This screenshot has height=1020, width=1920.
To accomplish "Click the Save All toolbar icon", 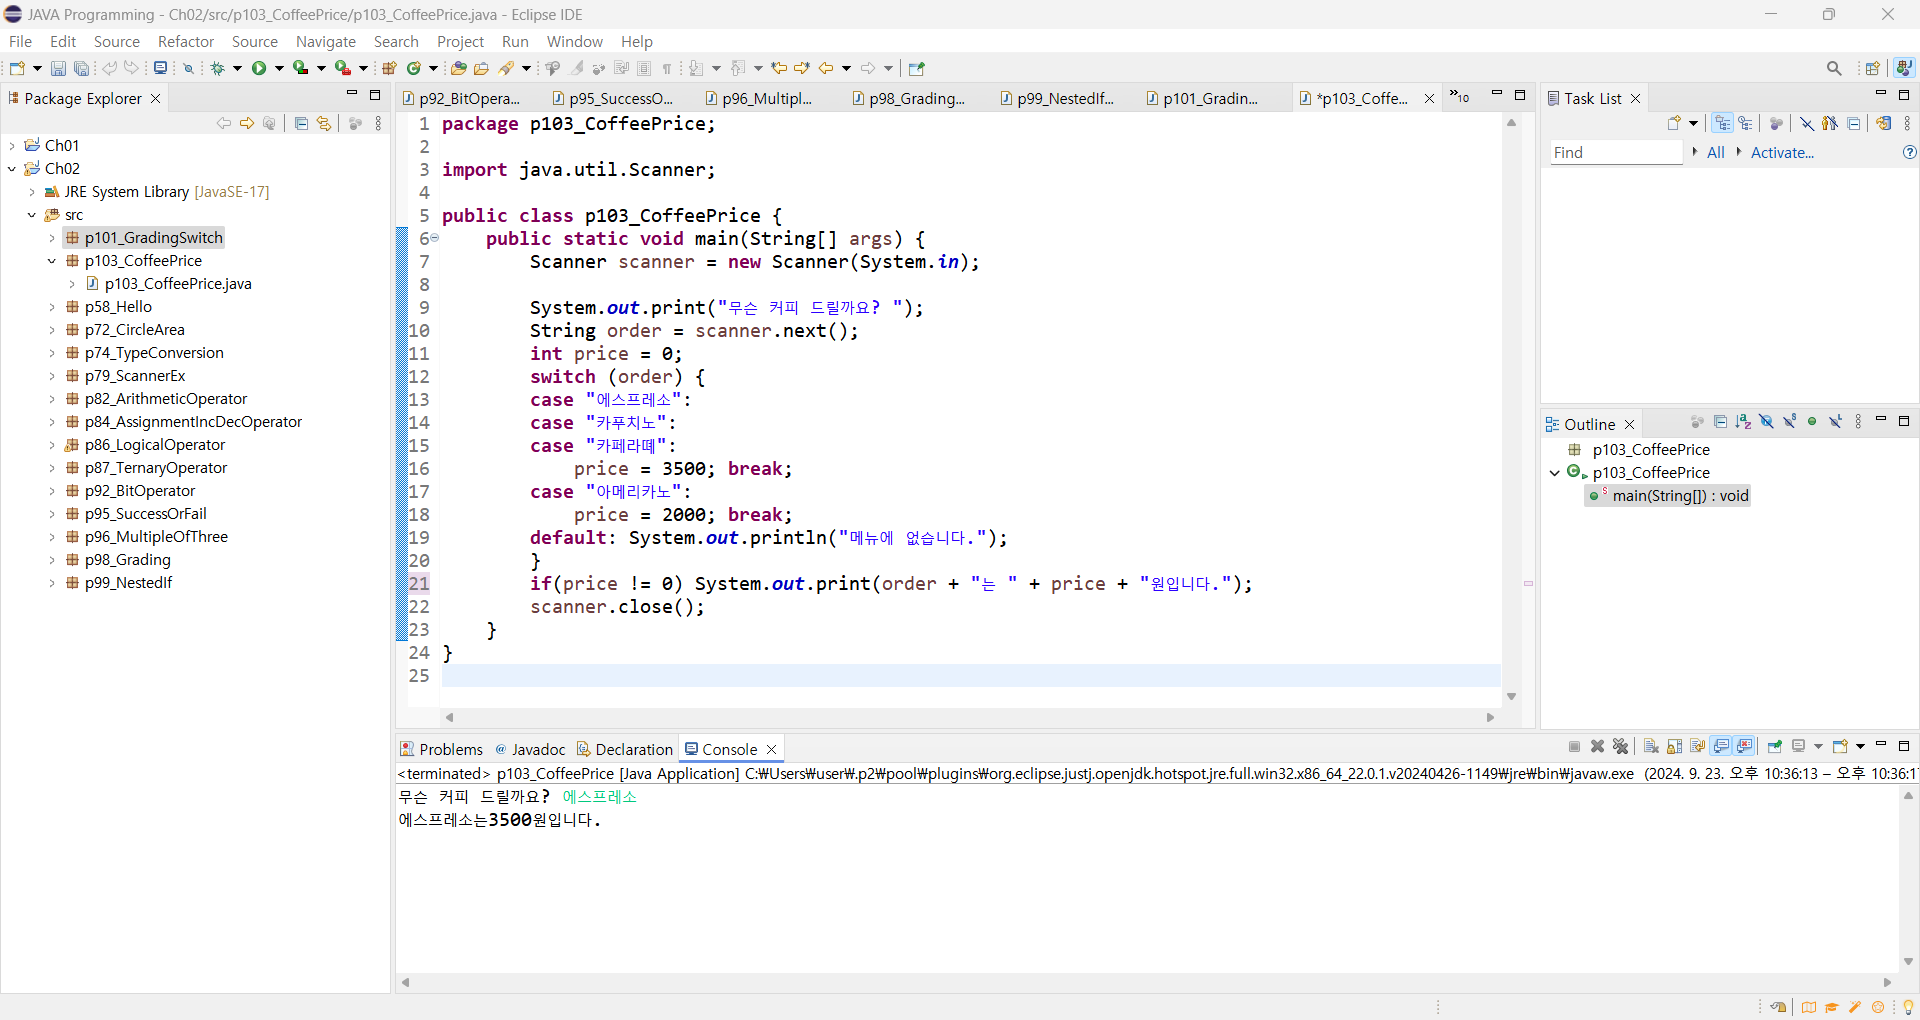I will (81, 68).
